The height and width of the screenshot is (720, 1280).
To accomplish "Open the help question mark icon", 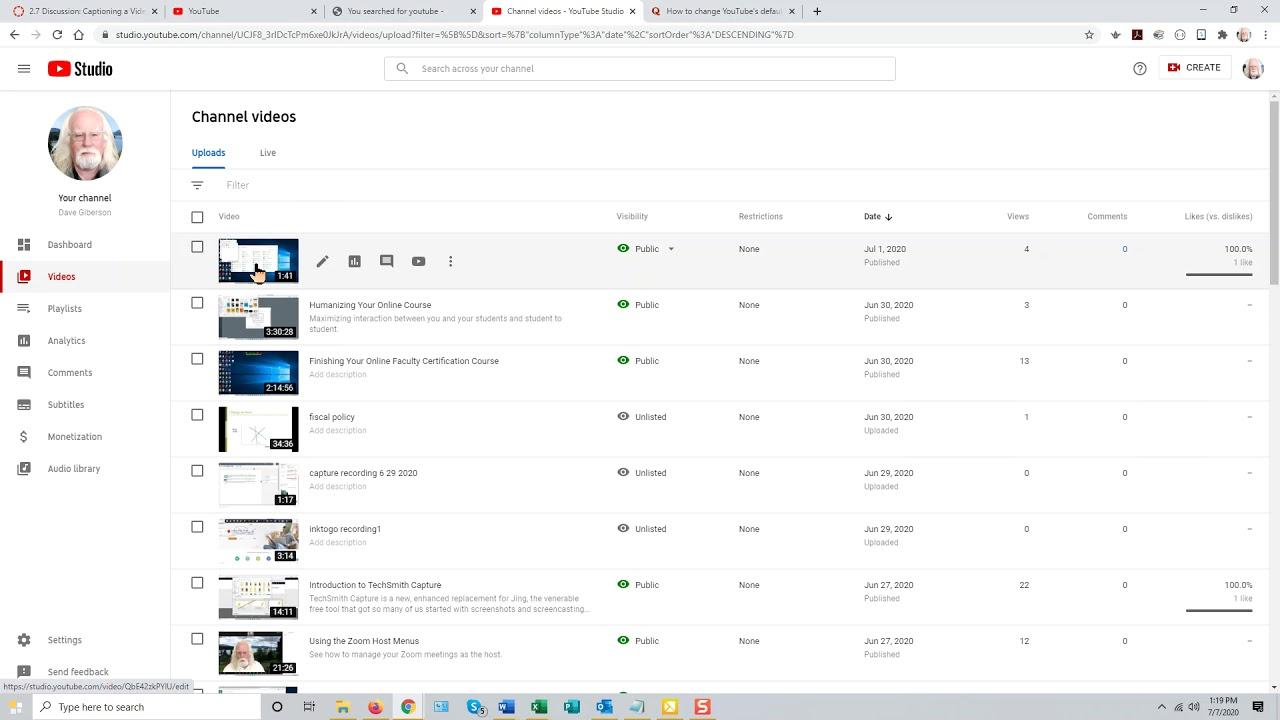I will tap(1140, 68).
